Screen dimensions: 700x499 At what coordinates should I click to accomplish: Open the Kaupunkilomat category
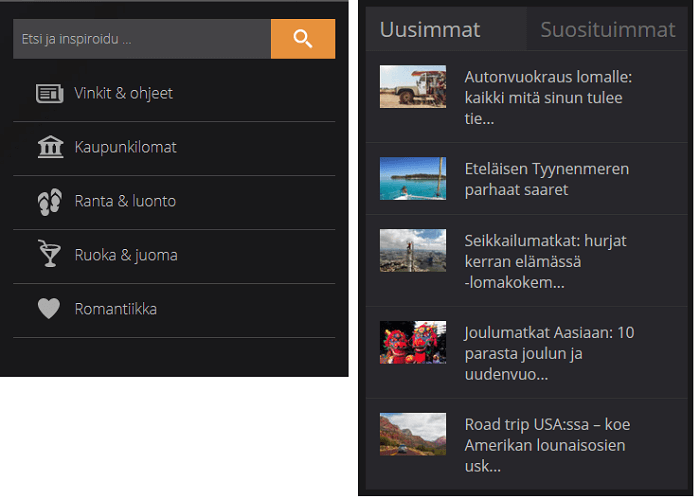coord(125,147)
